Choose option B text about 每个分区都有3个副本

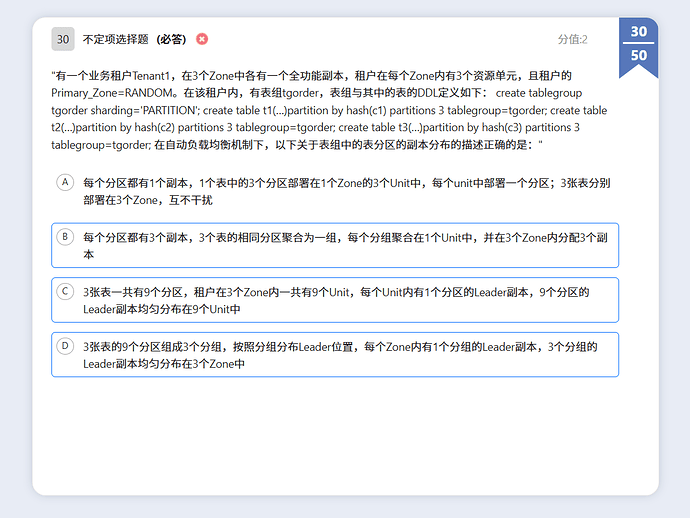coord(346,245)
